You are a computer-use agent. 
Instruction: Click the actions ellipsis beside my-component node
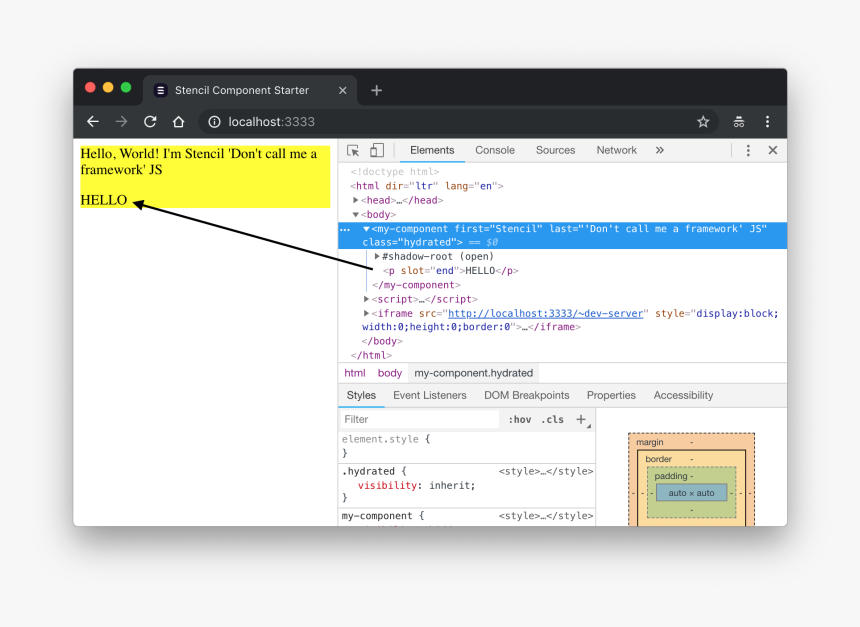click(x=345, y=230)
